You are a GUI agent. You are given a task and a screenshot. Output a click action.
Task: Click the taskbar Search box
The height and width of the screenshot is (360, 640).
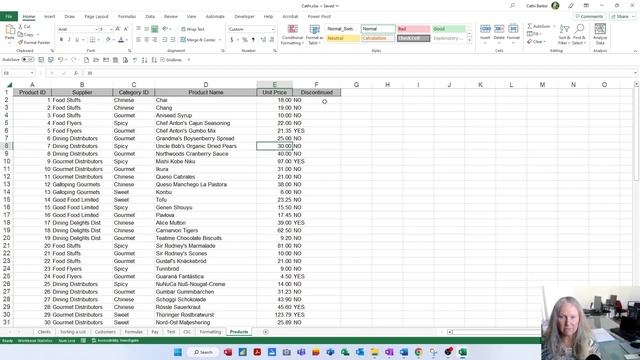click(x=203, y=352)
